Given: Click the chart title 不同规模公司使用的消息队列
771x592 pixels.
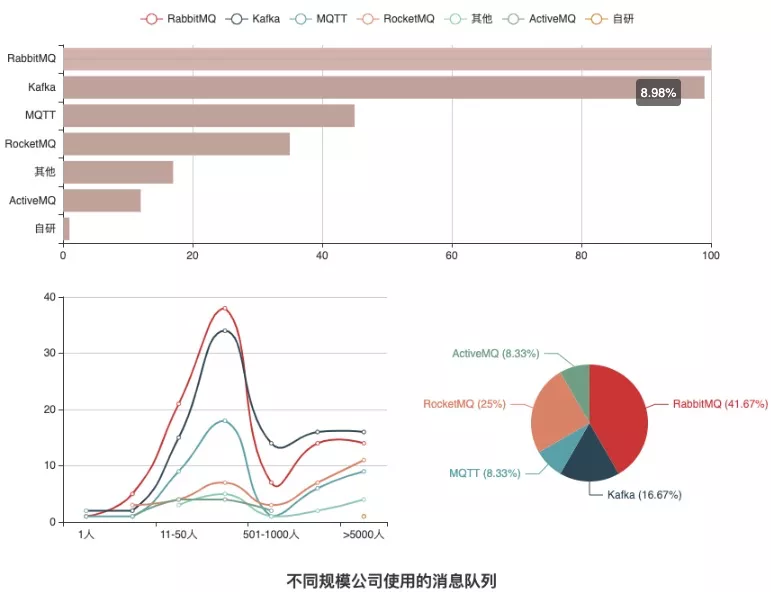Looking at the screenshot, I should point(391,581).
